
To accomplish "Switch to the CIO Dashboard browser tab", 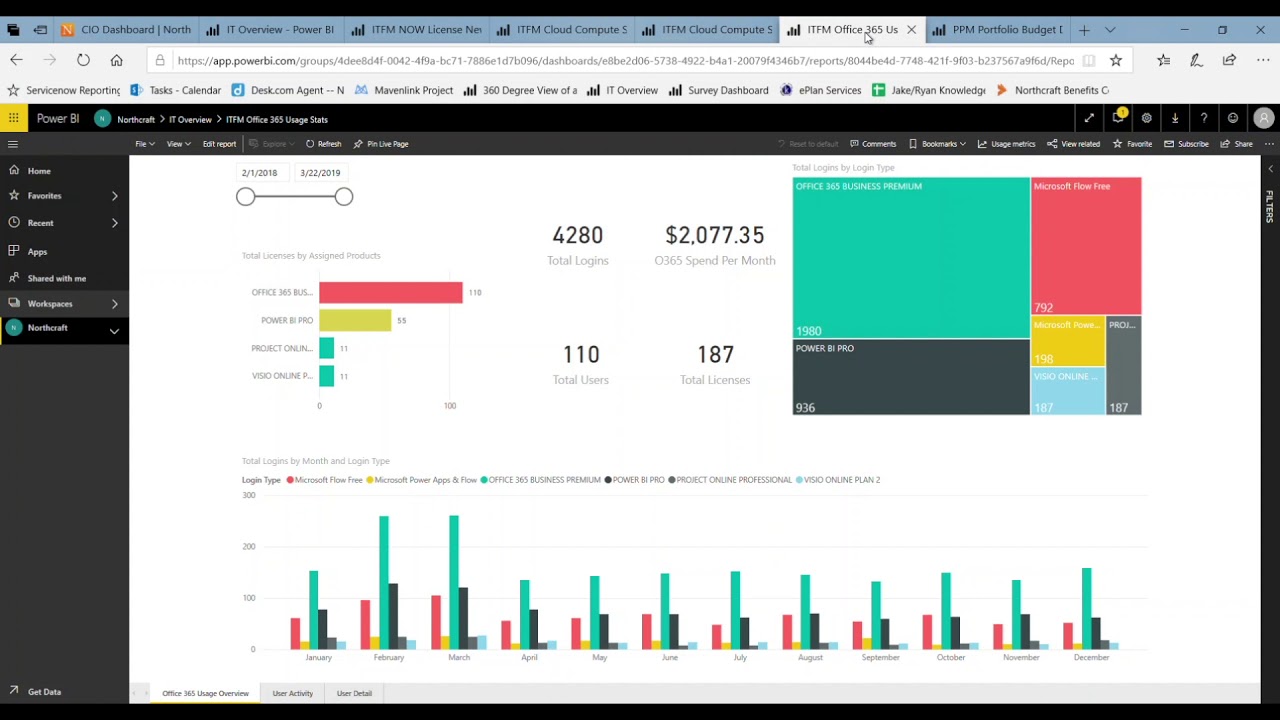I will 126,30.
